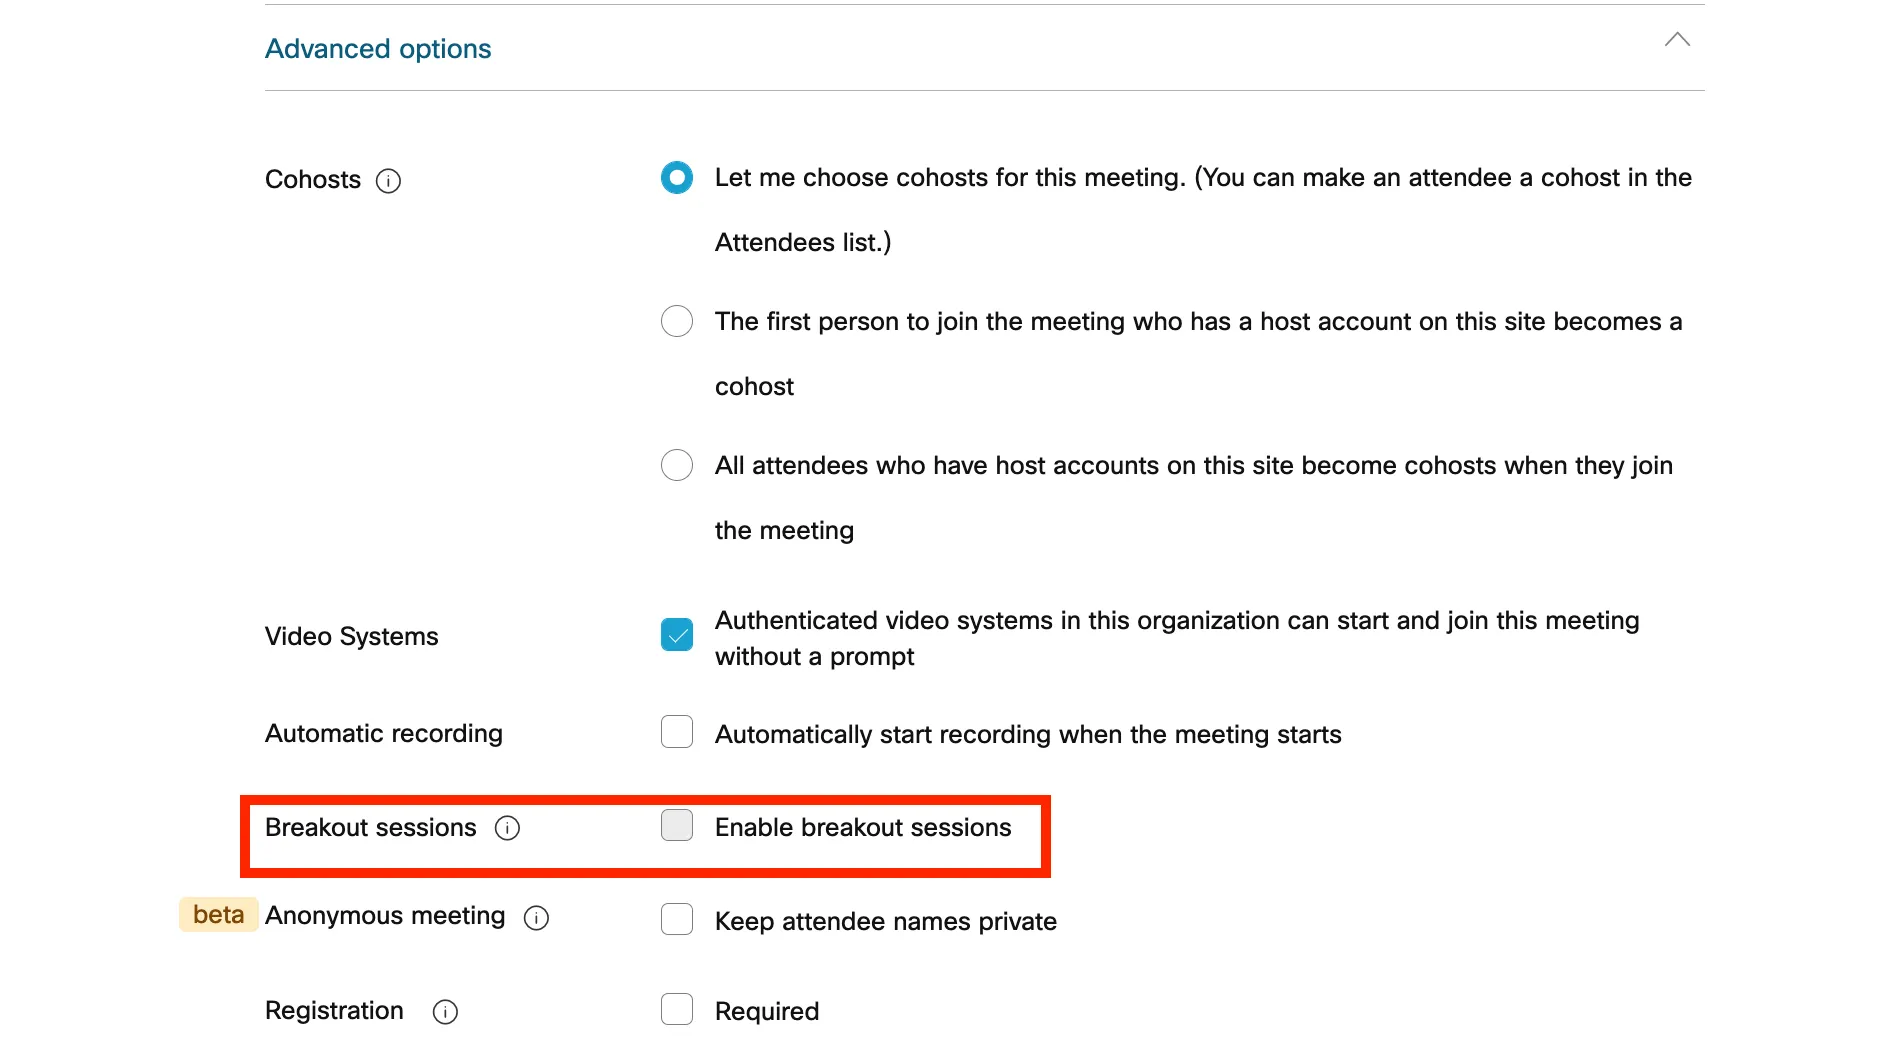
Task: Select "first person to join" cohost option
Action: (677, 321)
